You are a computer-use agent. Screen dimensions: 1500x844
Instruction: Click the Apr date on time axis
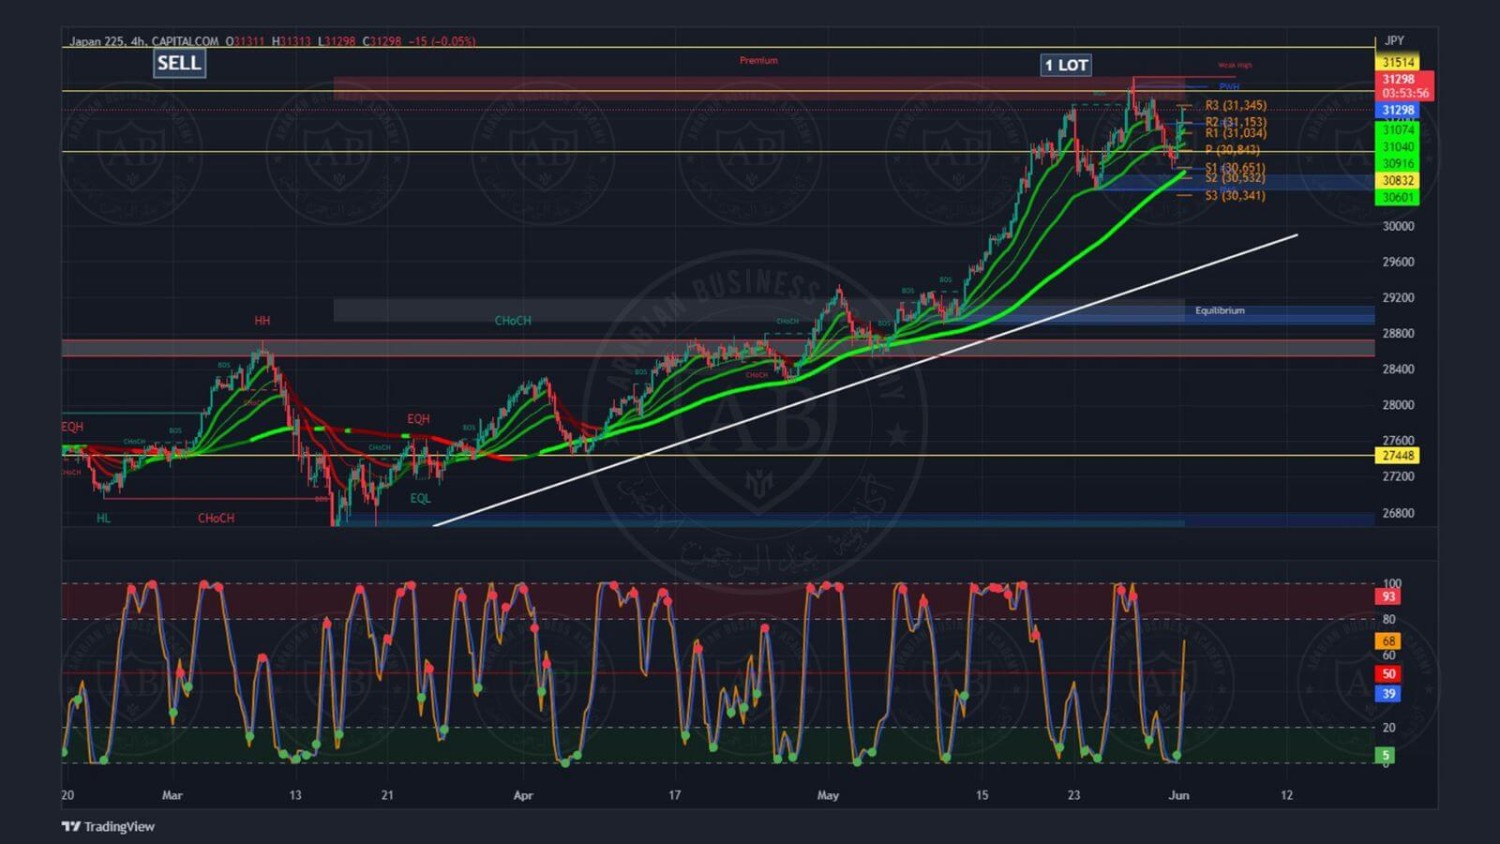click(x=523, y=795)
